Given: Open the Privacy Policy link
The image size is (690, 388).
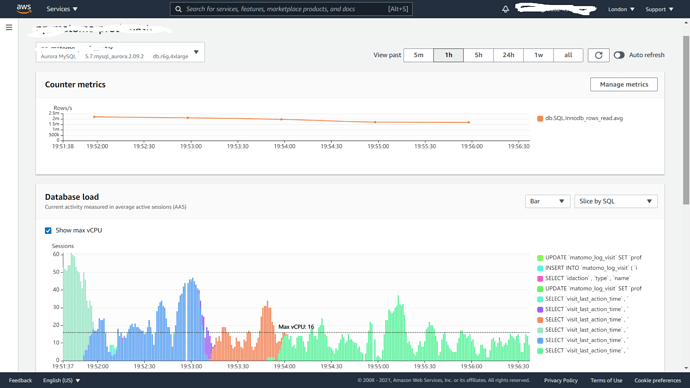Looking at the screenshot, I should 561,381.
